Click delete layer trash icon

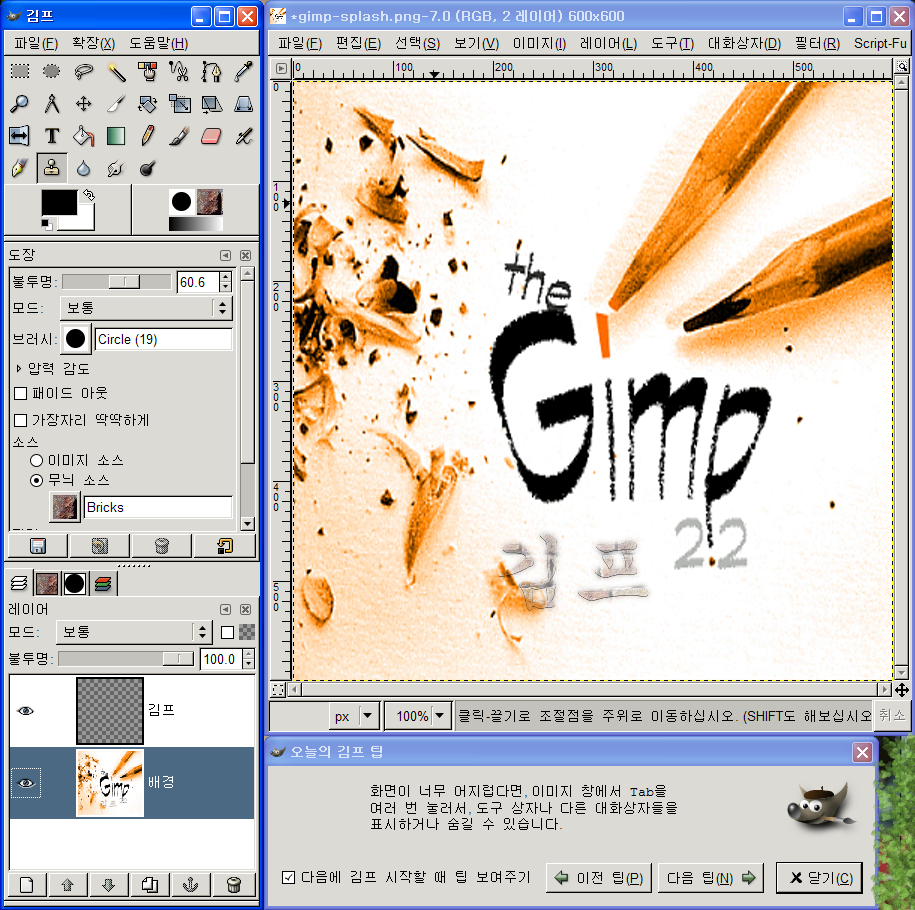(x=233, y=885)
